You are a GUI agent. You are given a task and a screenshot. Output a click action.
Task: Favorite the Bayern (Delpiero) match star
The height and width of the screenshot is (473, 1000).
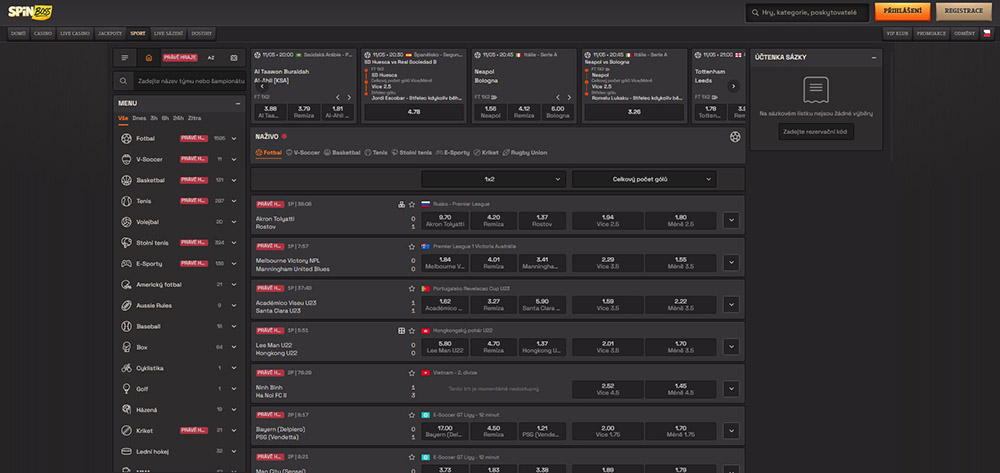[x=412, y=415]
